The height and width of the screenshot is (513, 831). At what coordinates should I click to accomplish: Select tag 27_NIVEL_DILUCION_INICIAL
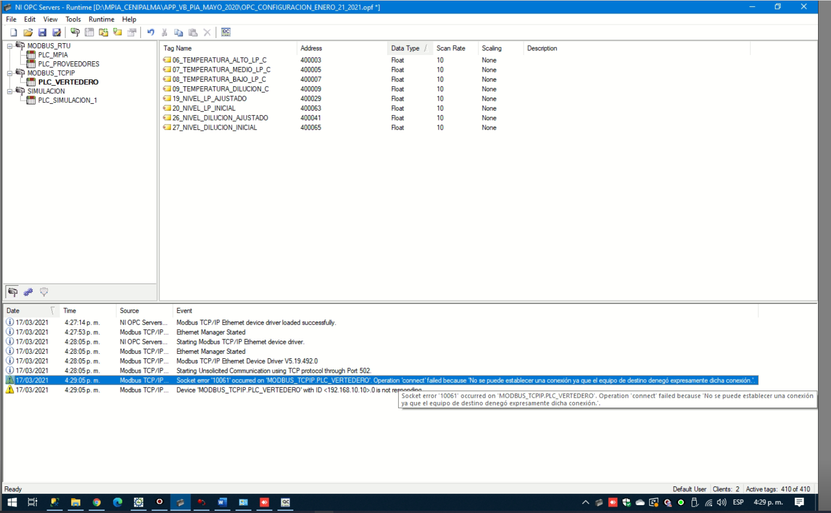214,127
